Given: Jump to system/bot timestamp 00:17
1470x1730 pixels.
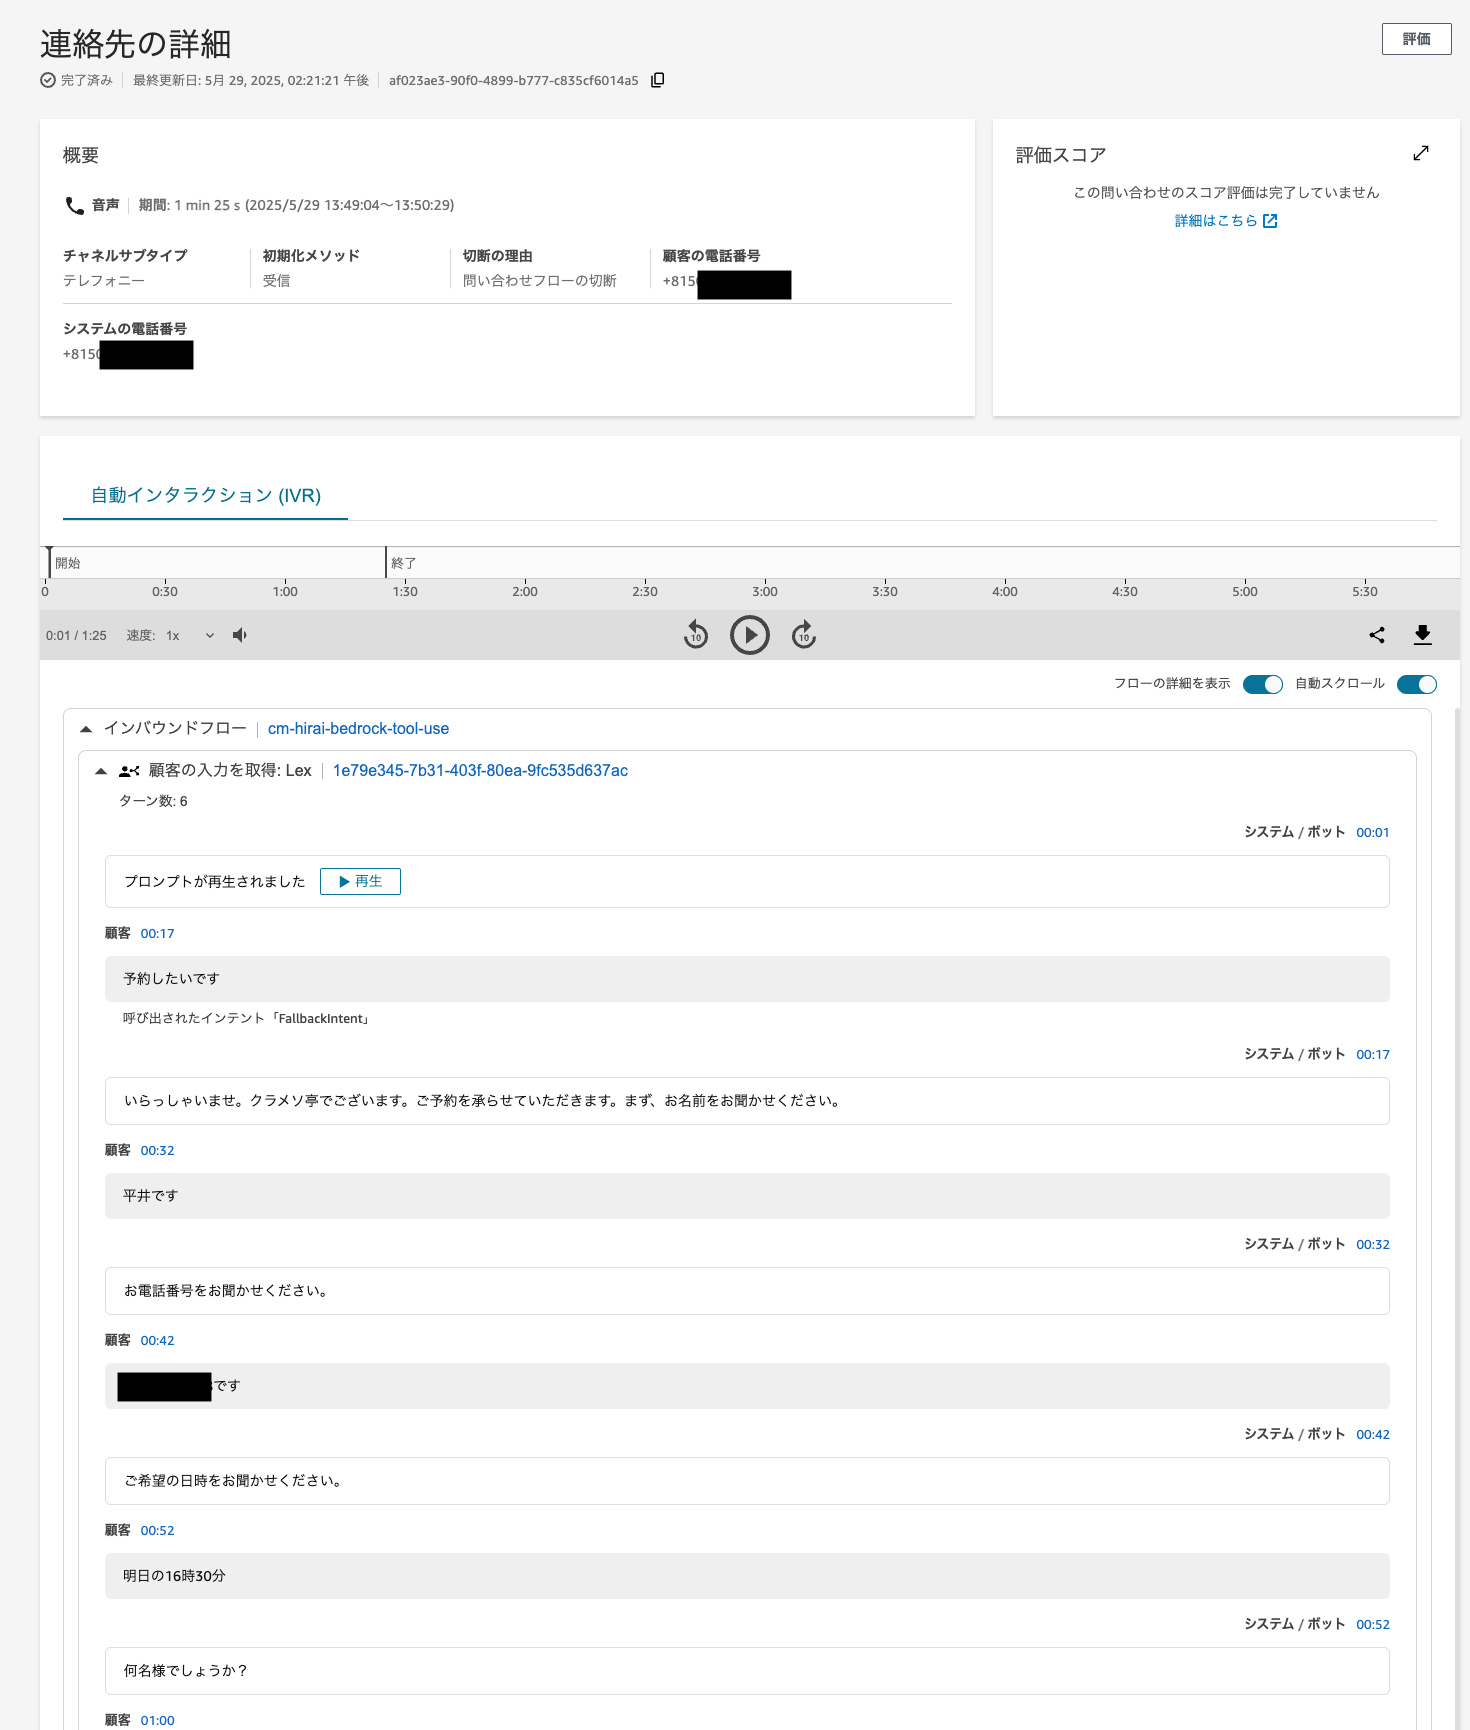Looking at the screenshot, I should 1373,1054.
